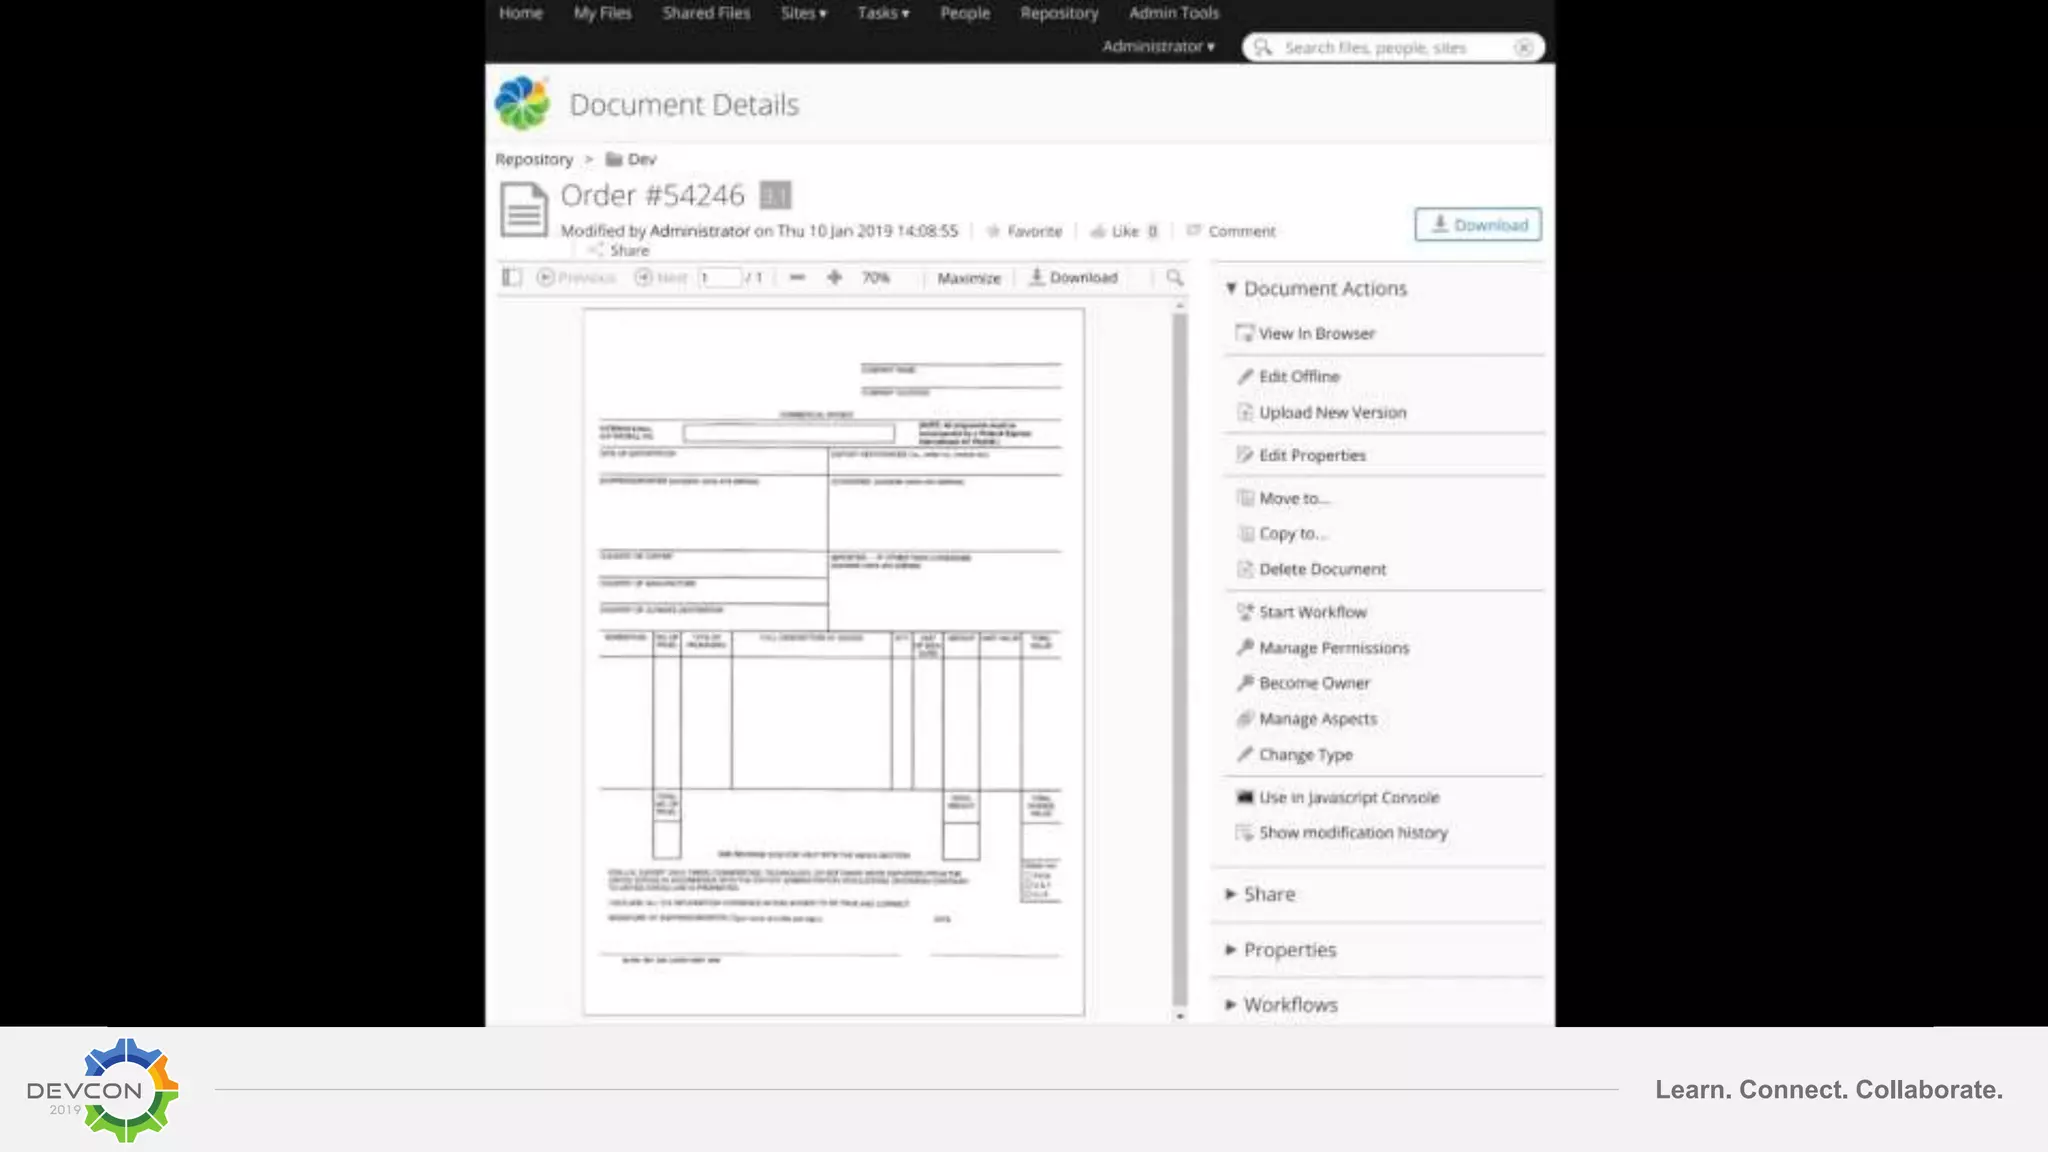Mark document as Favorite with star icon

[x=993, y=231]
